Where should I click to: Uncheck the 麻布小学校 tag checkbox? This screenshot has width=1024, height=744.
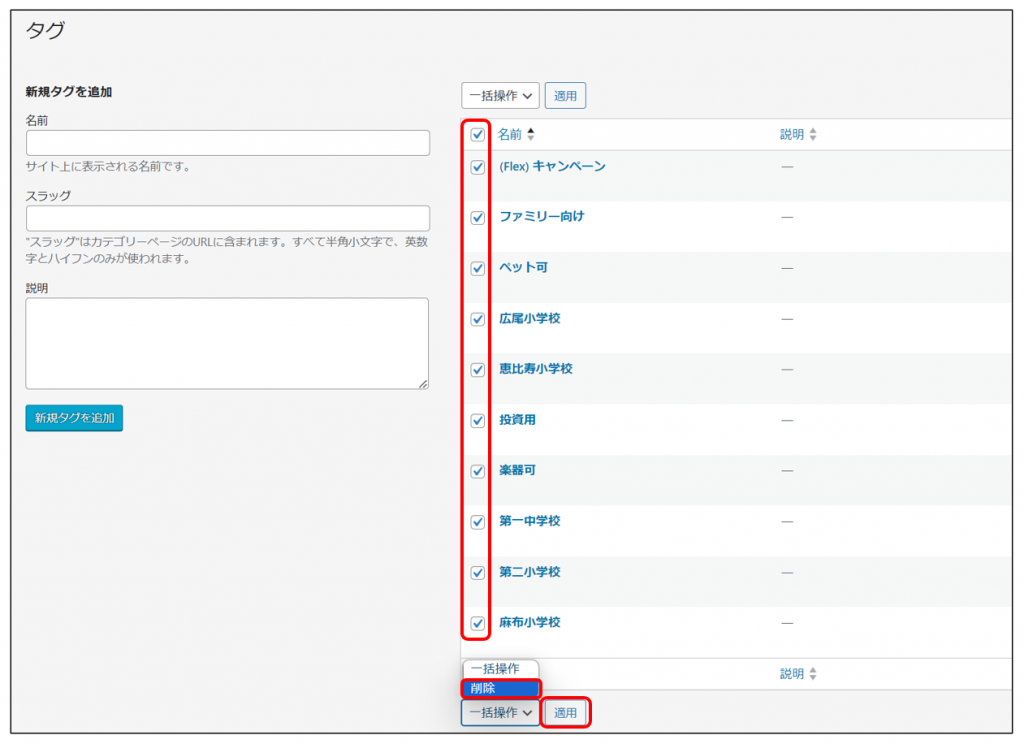pos(477,623)
